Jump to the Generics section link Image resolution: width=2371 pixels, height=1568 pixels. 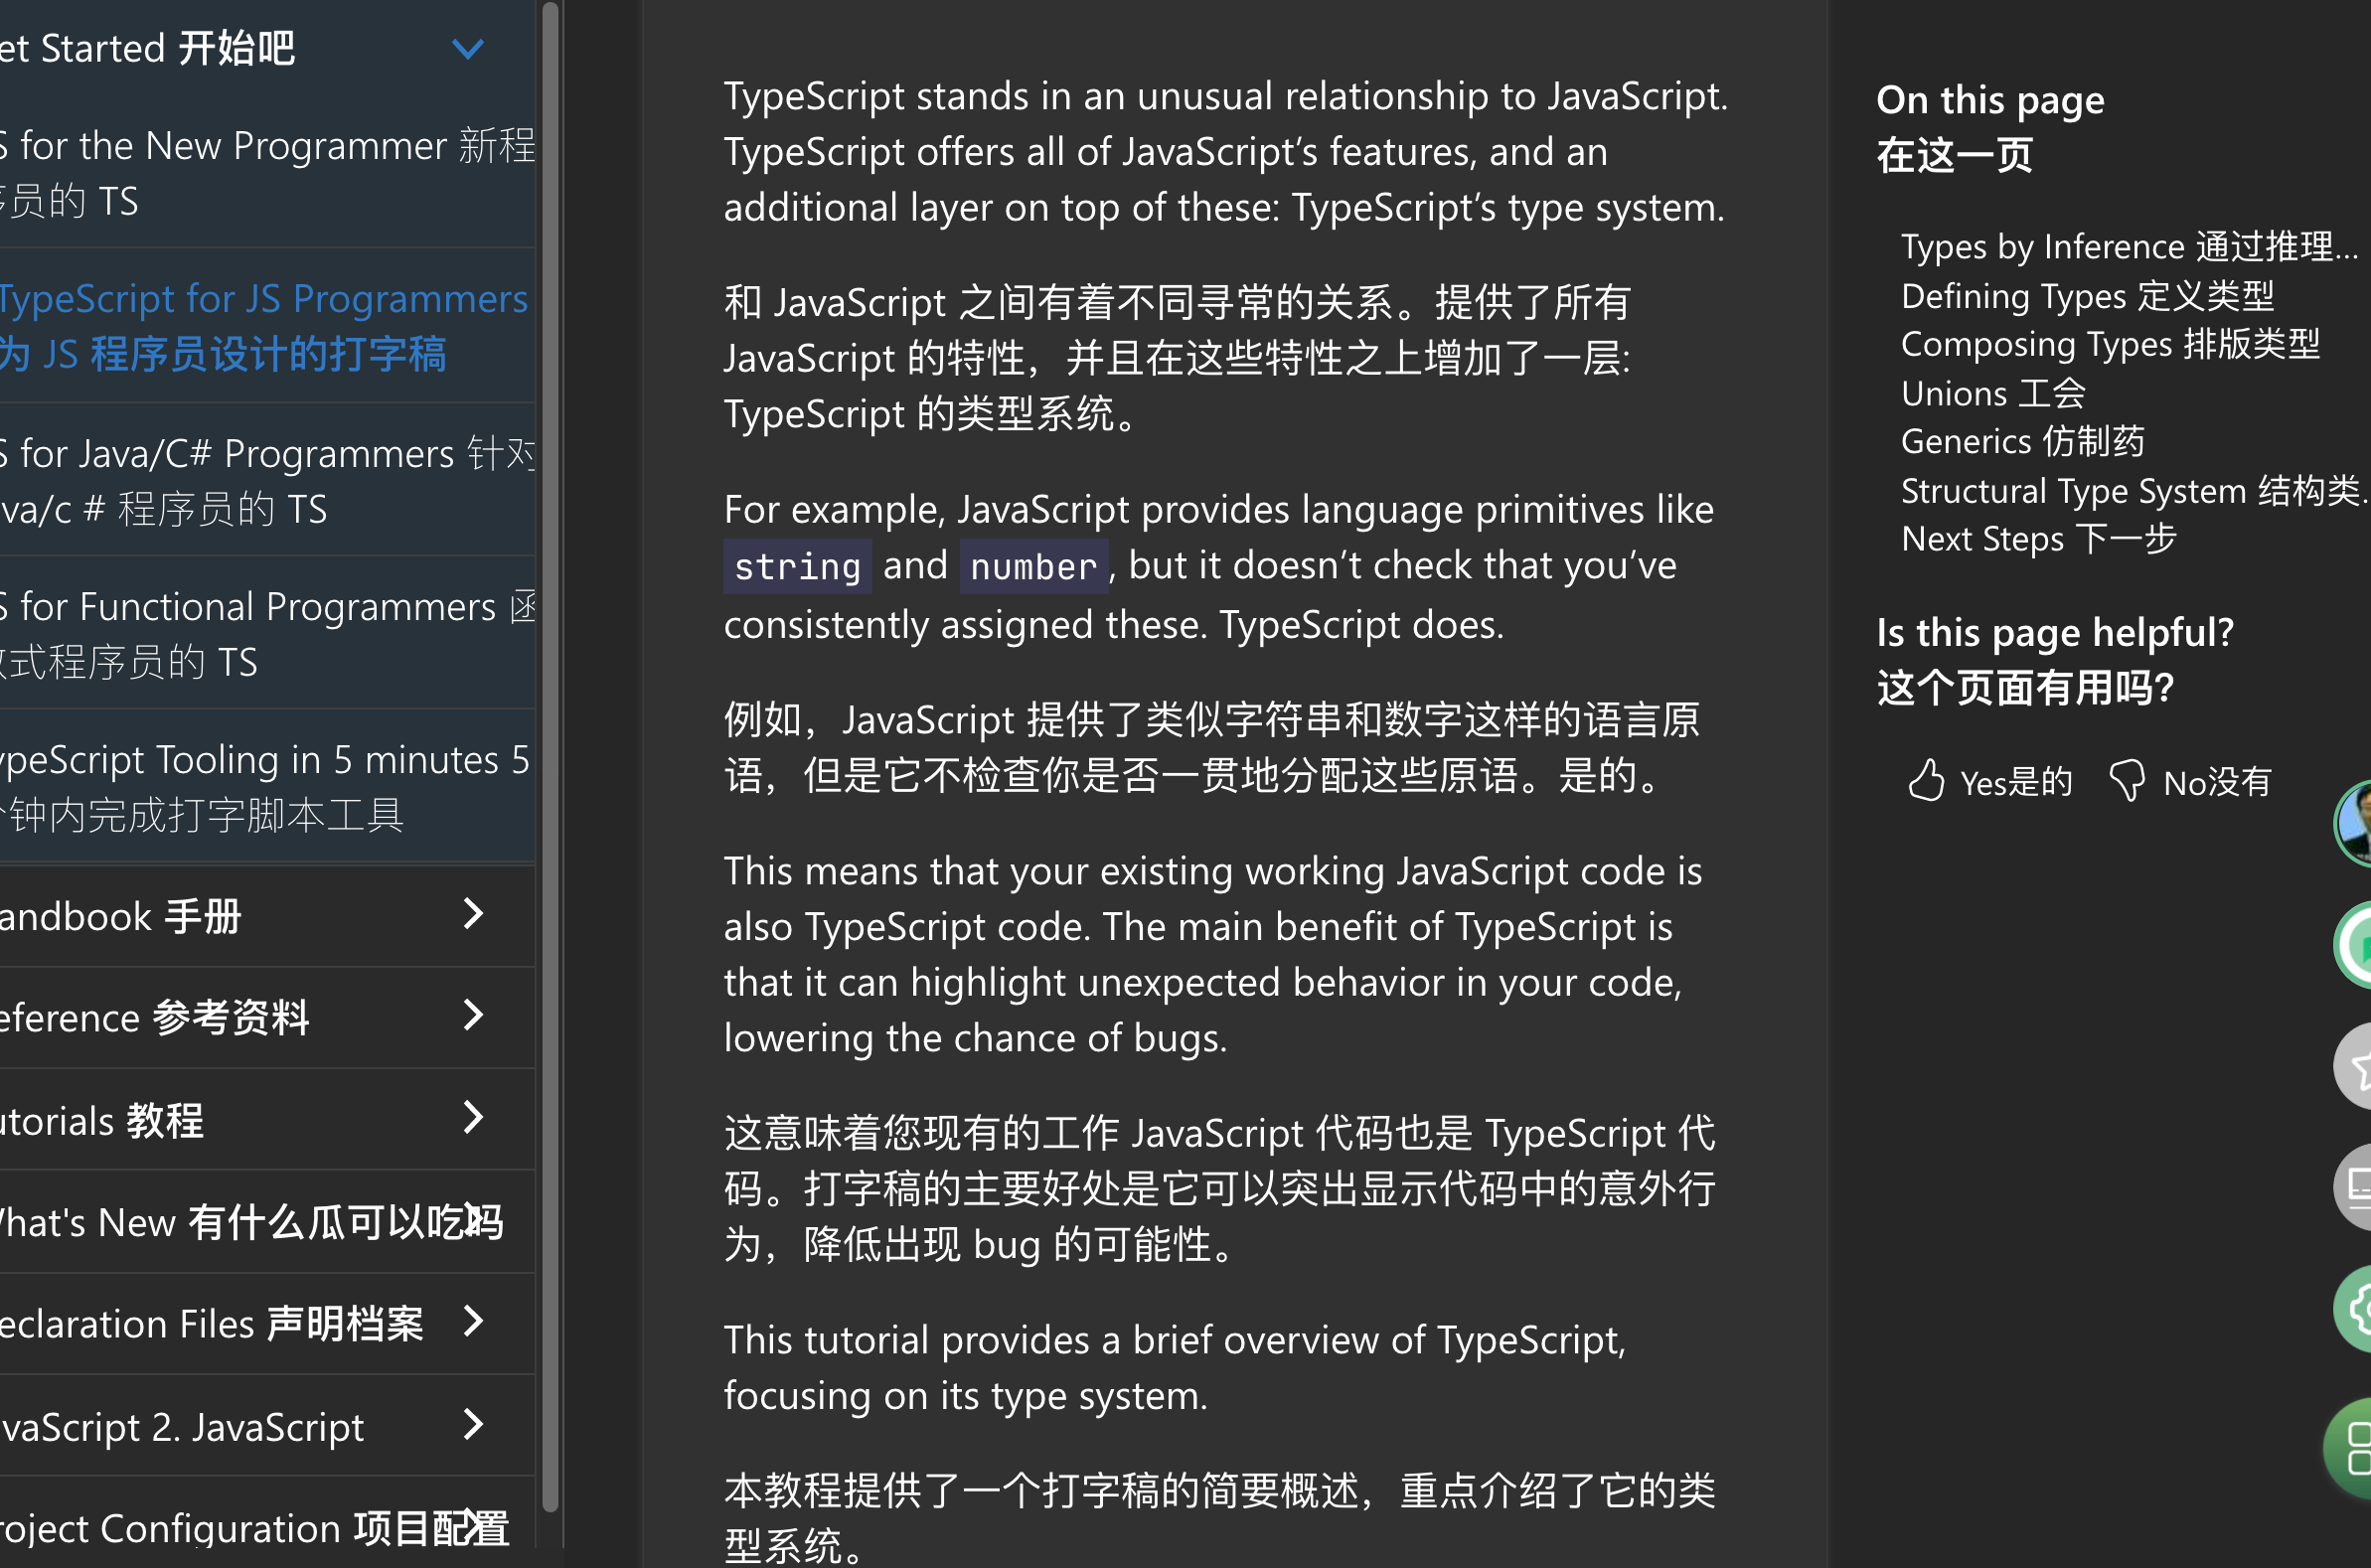tap(2022, 441)
